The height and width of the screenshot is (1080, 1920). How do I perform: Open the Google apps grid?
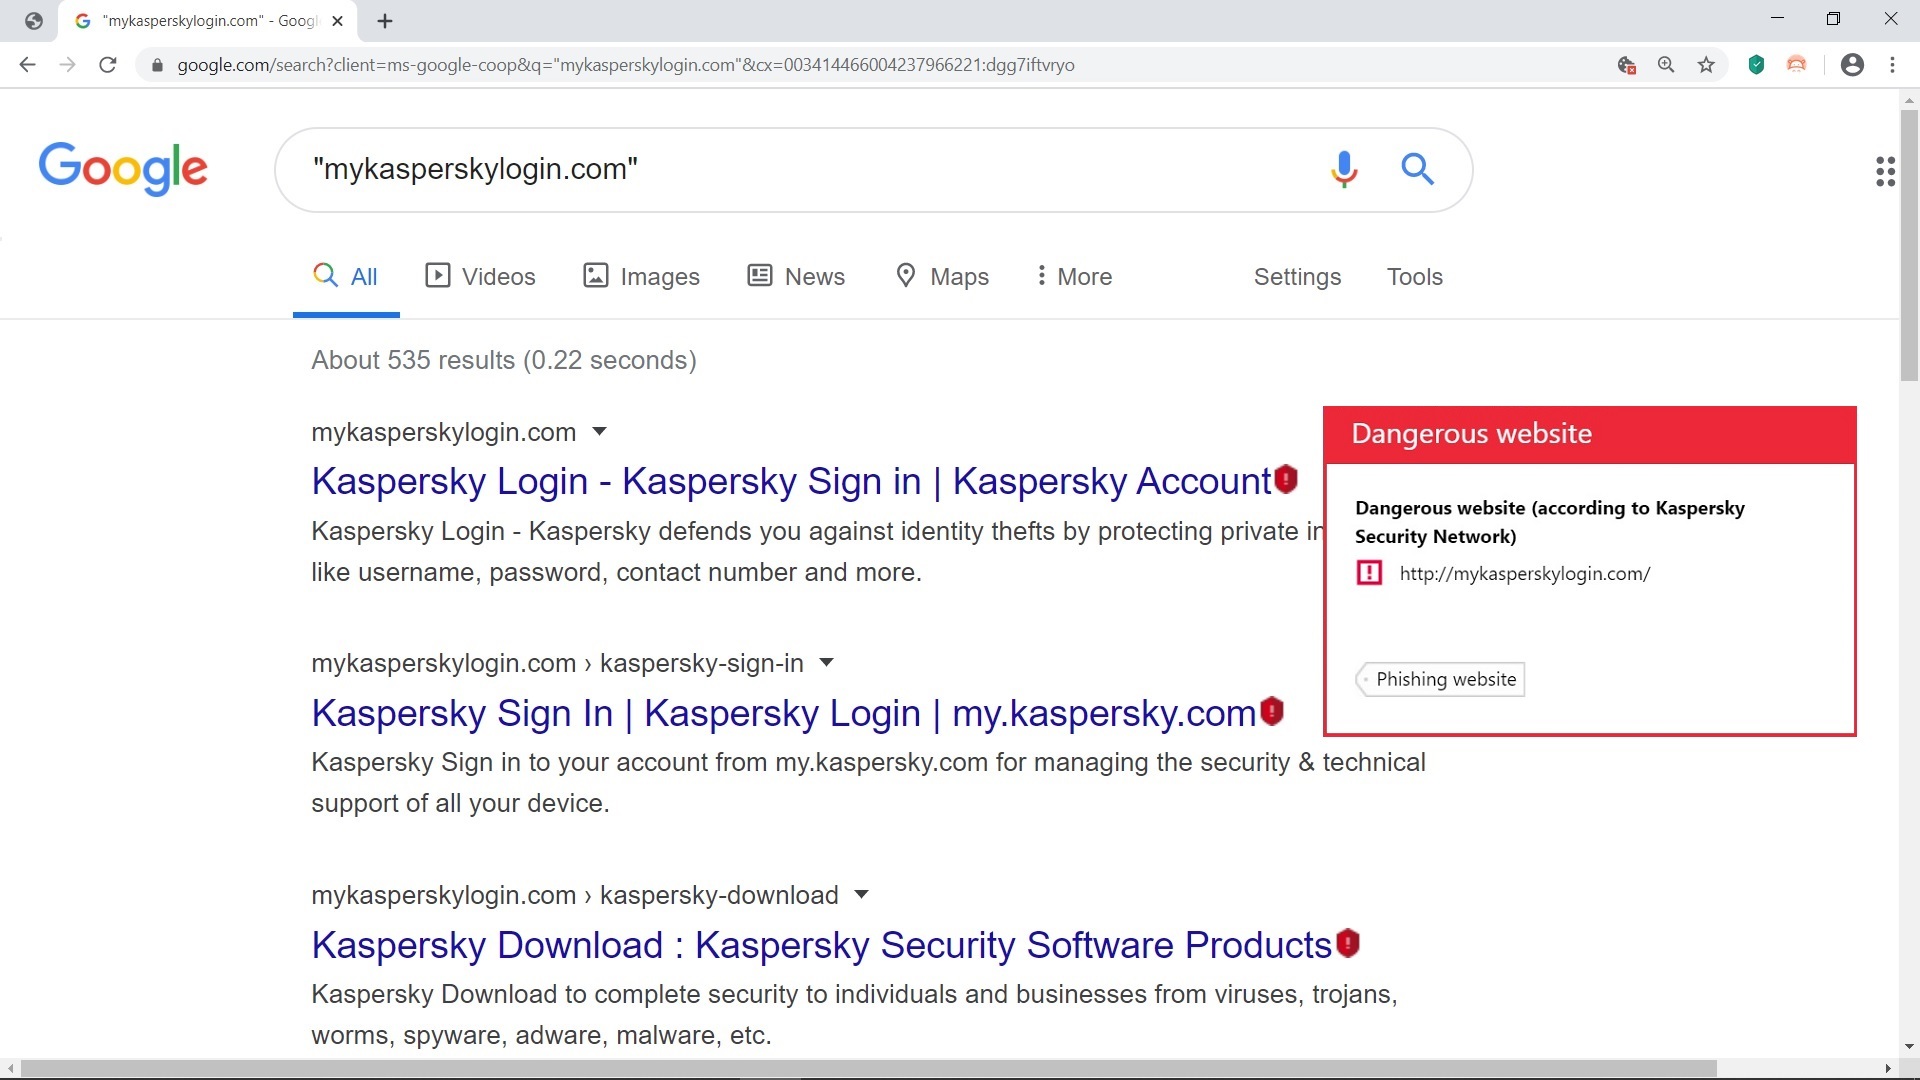tap(1885, 171)
